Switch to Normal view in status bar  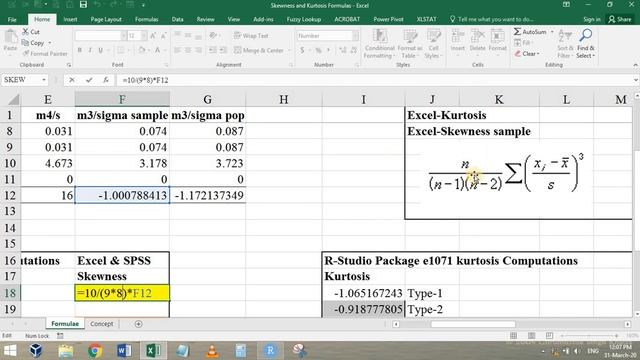pos(513,336)
